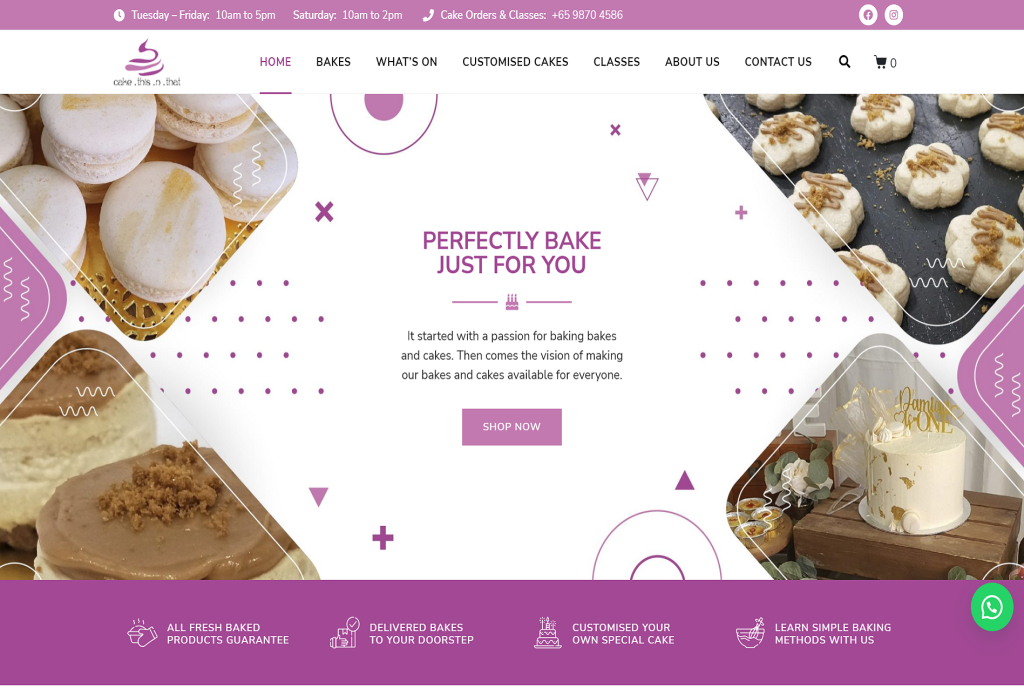Open the What's On menu
The image size is (1024, 696).
(x=406, y=62)
